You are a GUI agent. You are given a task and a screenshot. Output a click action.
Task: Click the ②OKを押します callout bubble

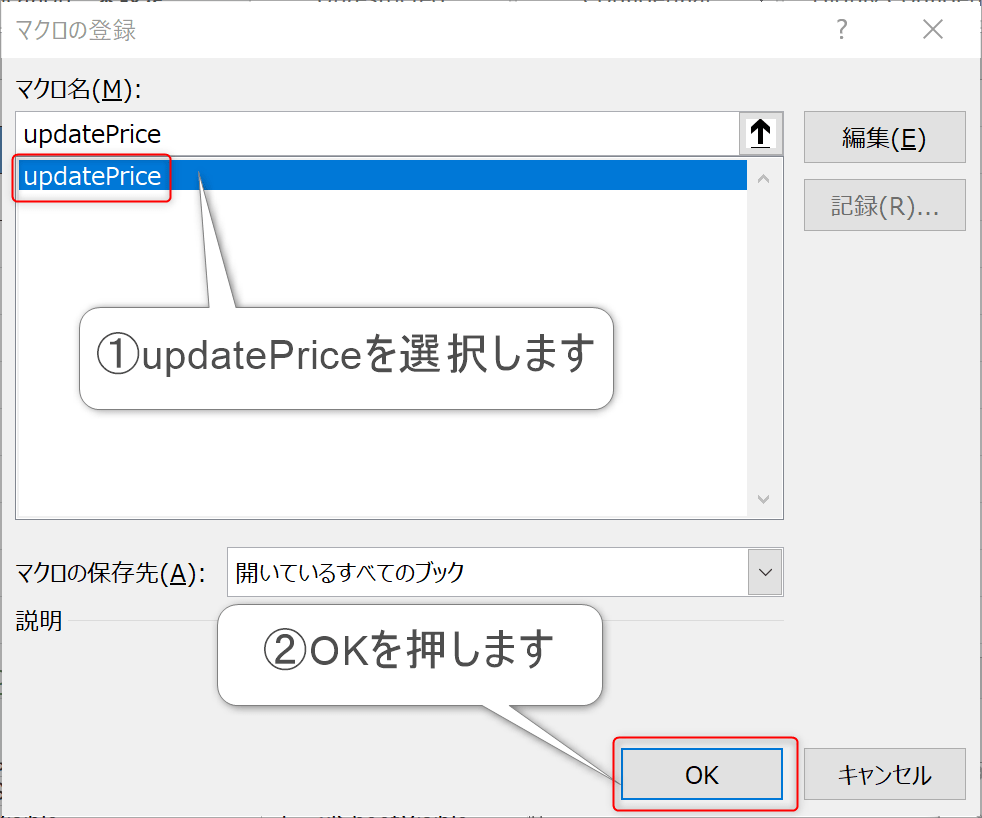coord(409,653)
